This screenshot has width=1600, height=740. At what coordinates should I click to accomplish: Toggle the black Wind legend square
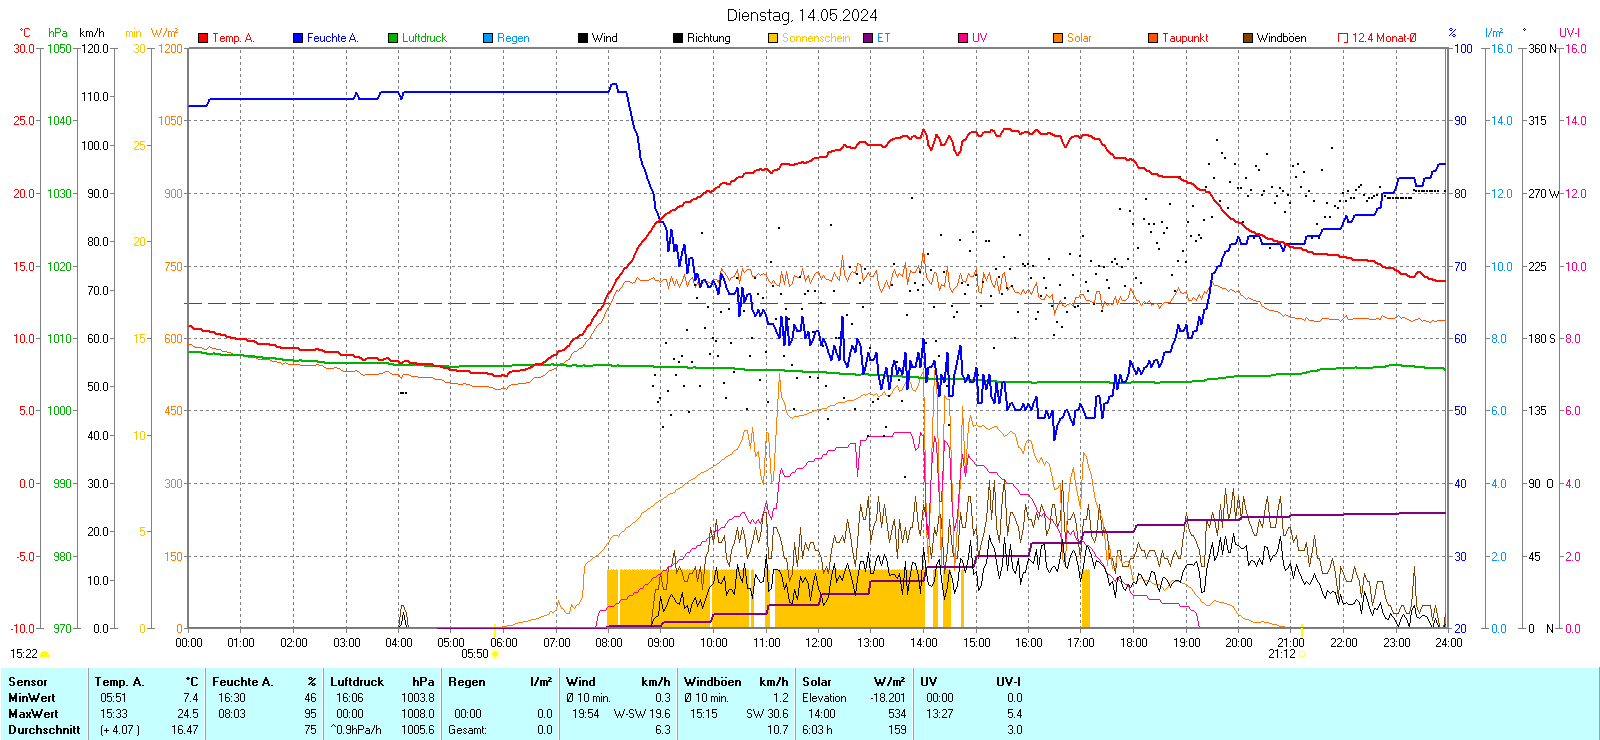(583, 38)
